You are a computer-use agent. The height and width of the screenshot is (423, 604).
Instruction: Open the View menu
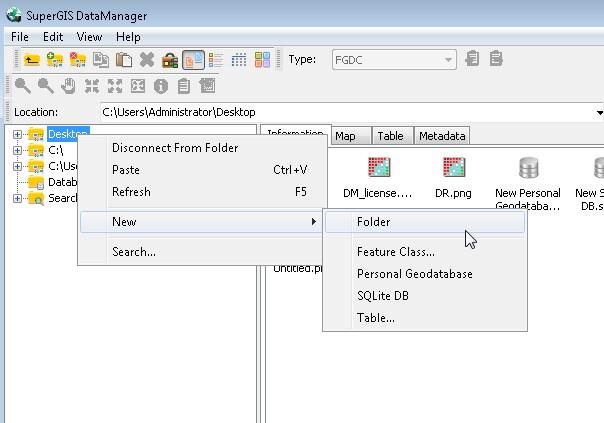pyautogui.click(x=89, y=37)
